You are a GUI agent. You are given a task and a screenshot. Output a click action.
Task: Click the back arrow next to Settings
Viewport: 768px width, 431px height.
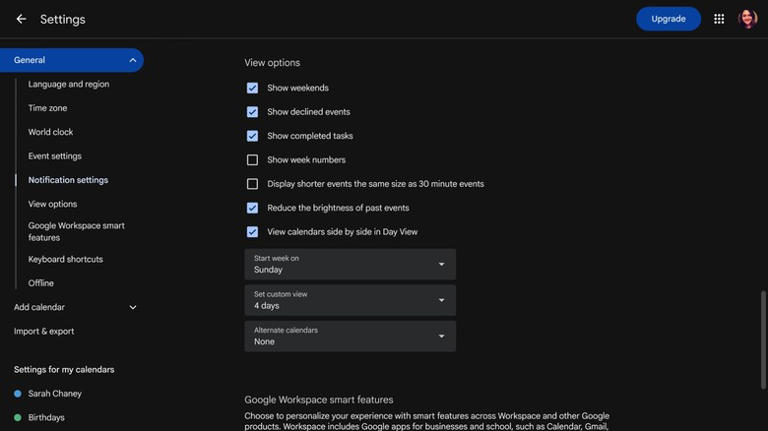tap(21, 19)
